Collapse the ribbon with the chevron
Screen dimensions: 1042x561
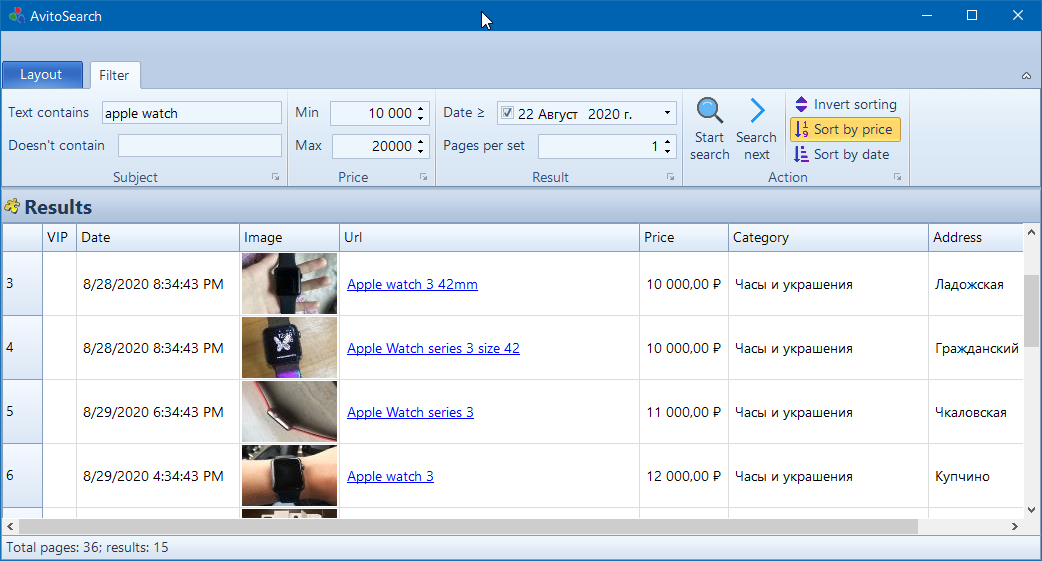pos(1027,76)
